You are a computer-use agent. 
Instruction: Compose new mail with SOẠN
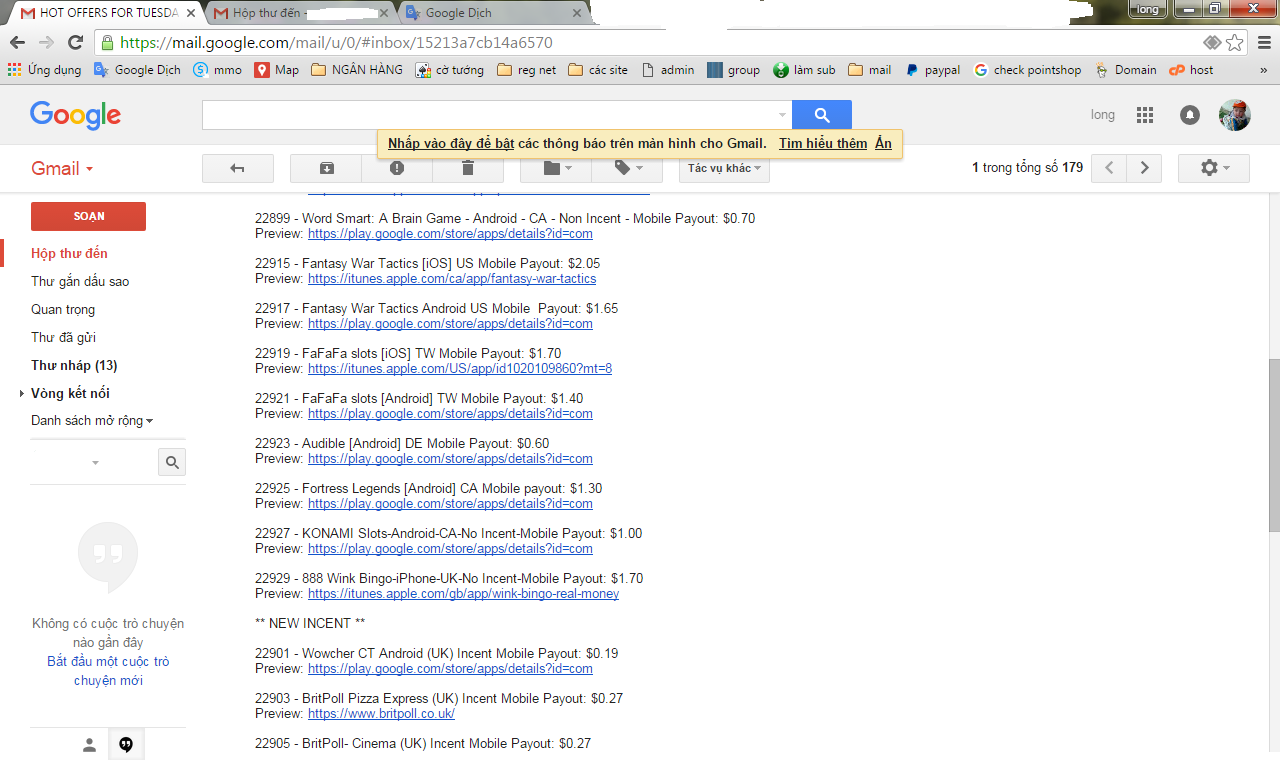point(88,216)
